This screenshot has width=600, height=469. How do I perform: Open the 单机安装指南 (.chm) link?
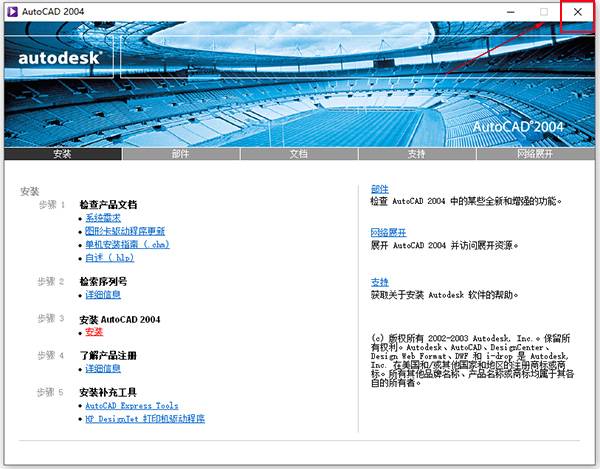(x=127, y=244)
